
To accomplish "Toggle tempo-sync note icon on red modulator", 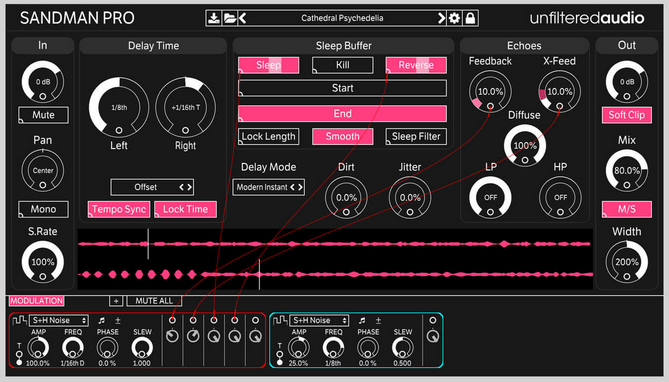I will click(101, 320).
